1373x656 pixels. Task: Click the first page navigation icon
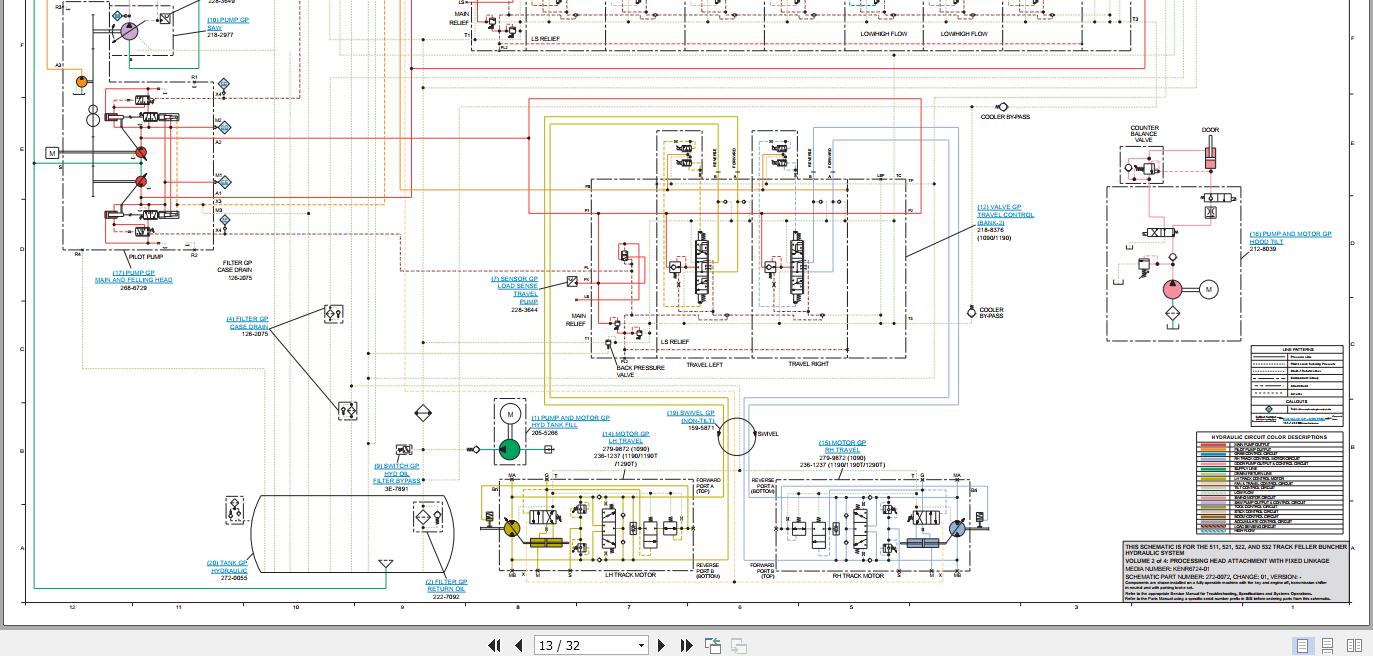(494, 646)
